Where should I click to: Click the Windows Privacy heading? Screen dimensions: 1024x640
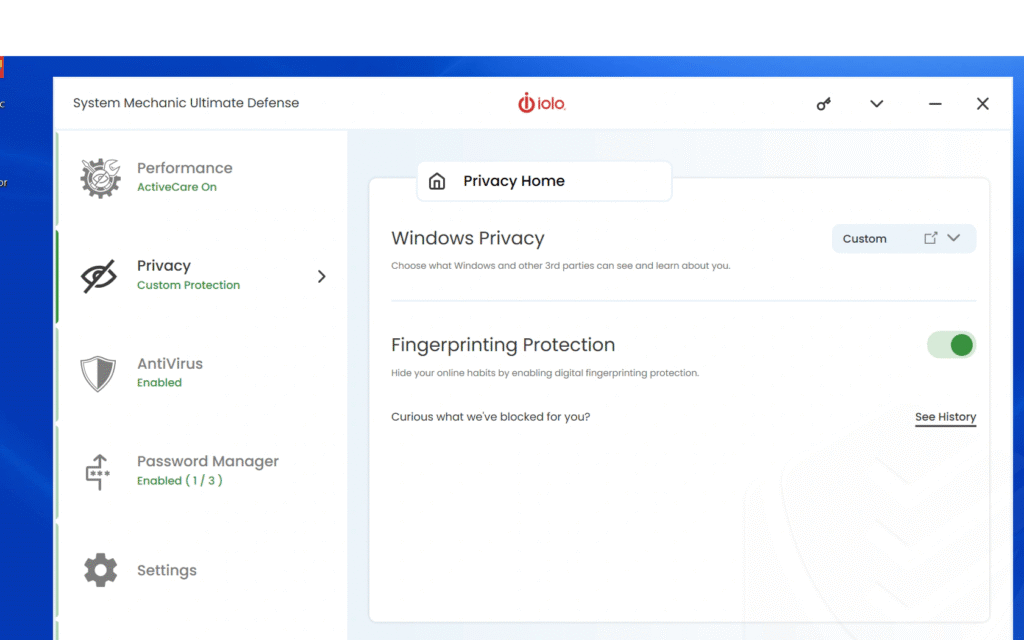tap(468, 238)
